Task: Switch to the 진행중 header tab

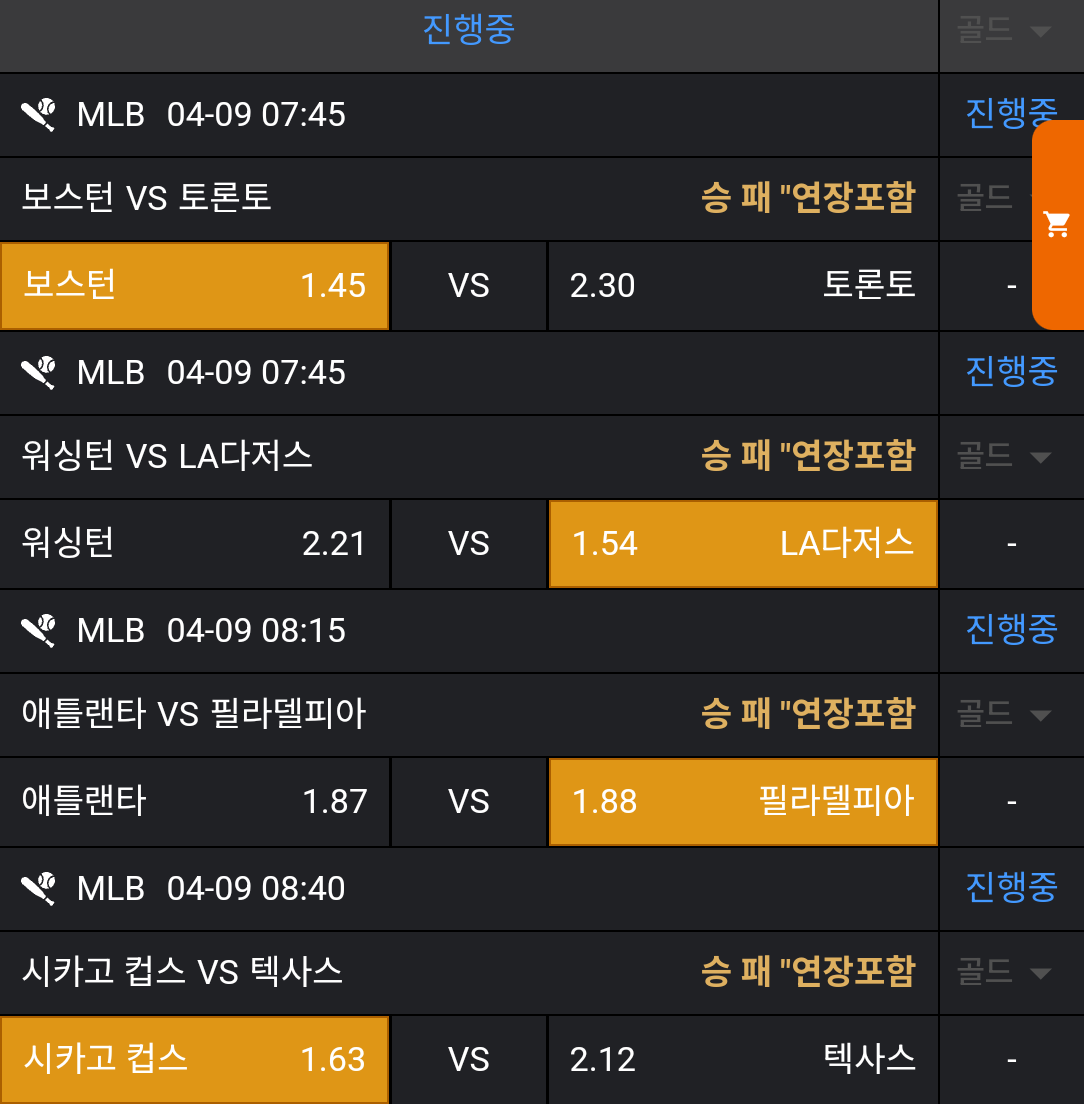Action: click(x=468, y=31)
